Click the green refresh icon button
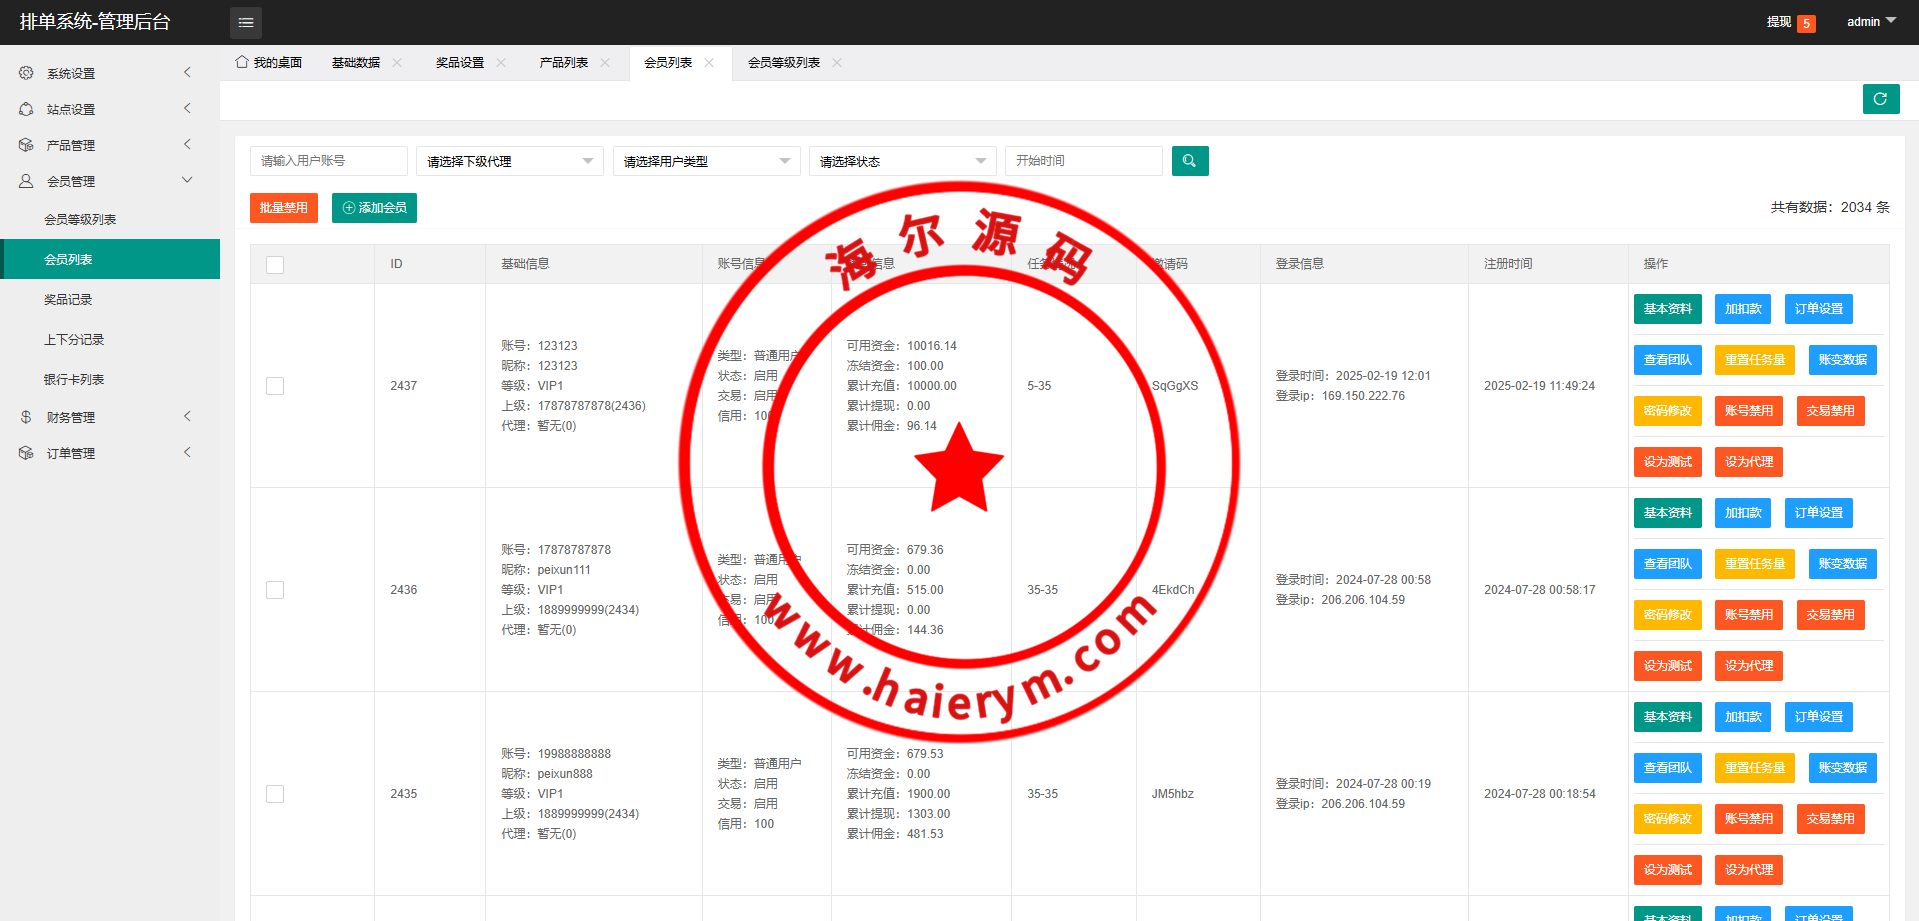The image size is (1919, 921). [x=1880, y=99]
